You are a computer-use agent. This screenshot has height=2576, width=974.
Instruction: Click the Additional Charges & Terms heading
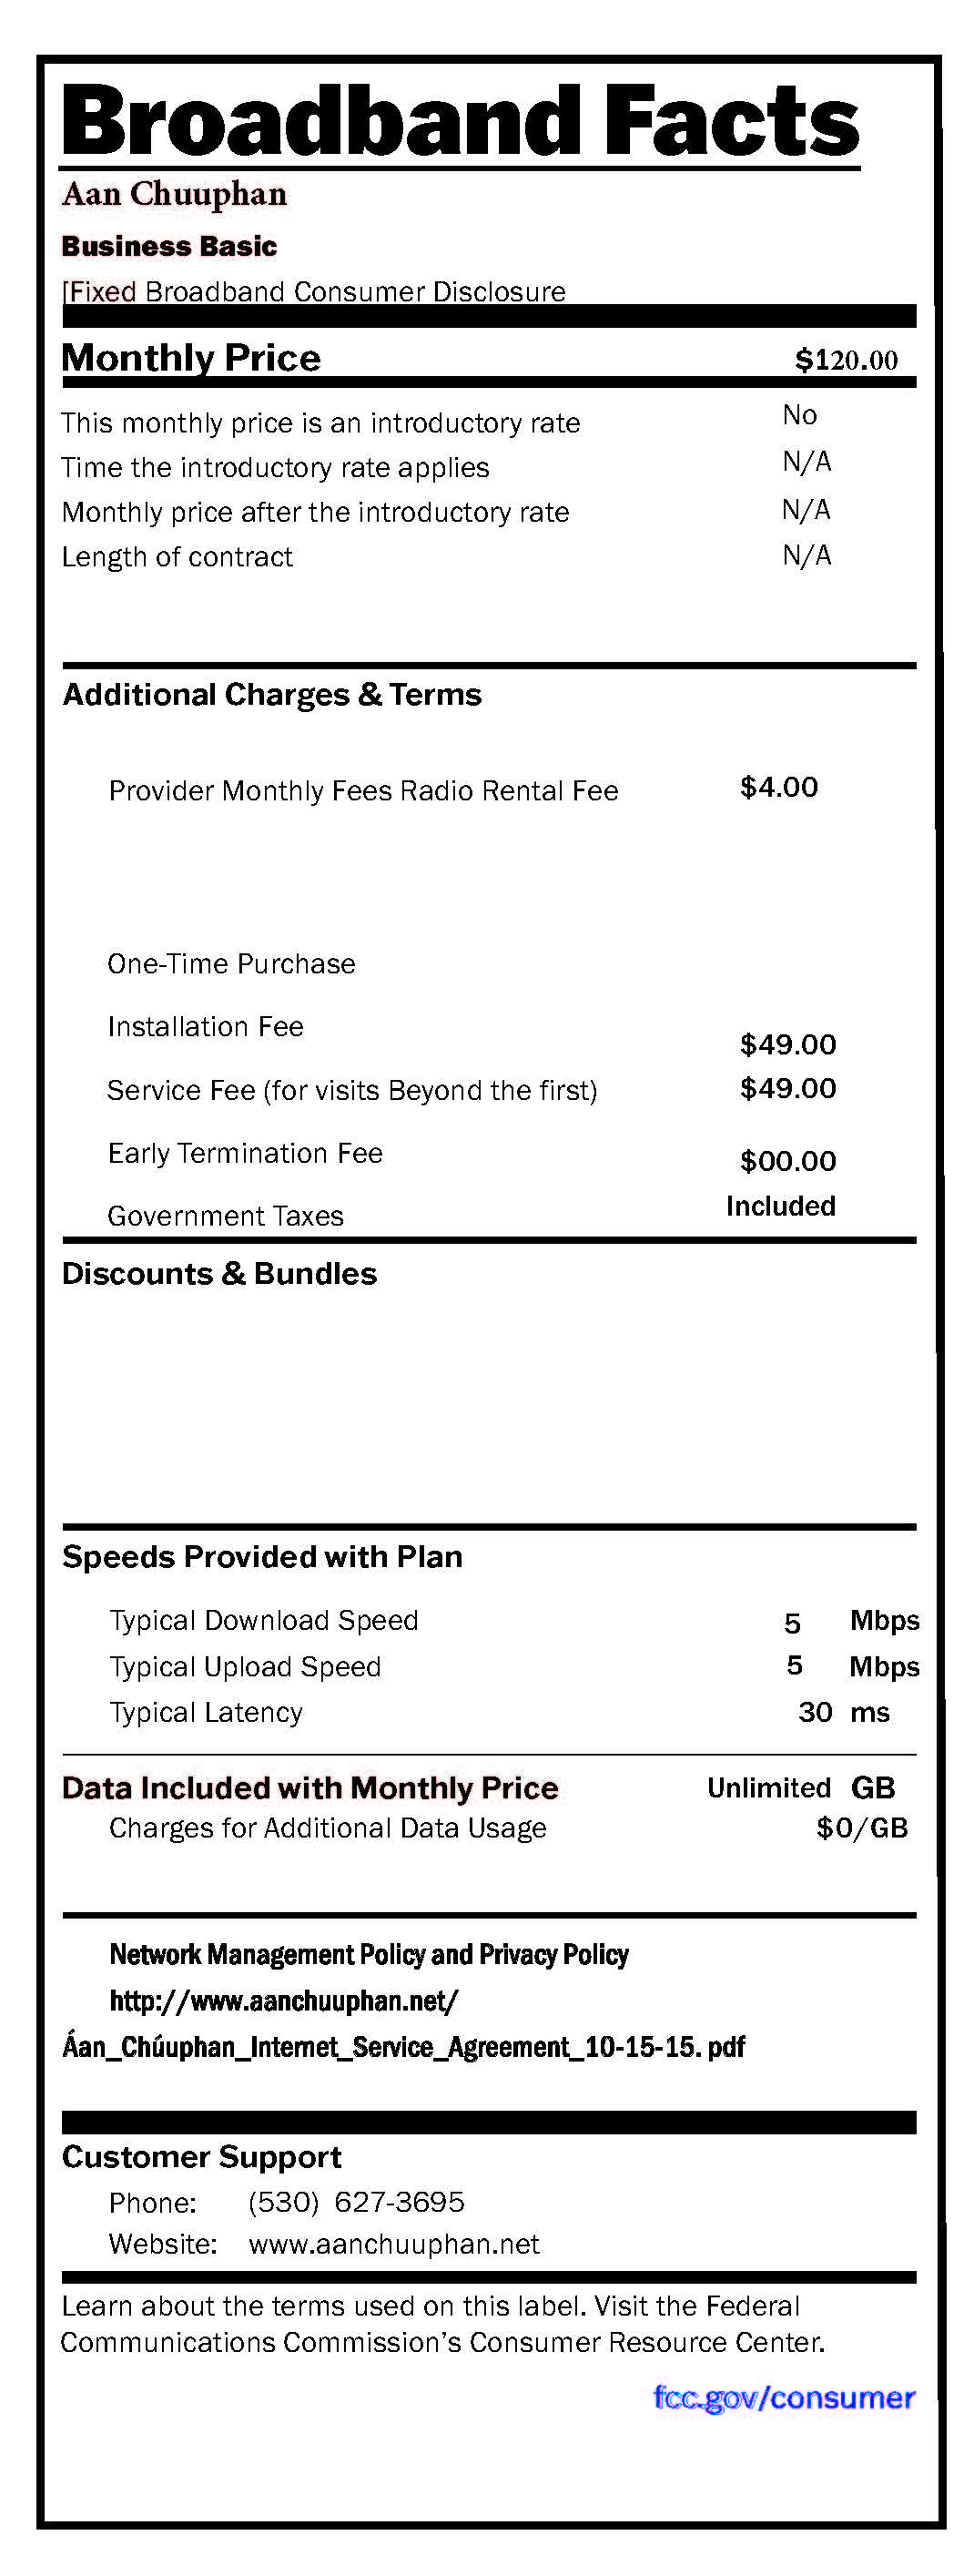click(x=272, y=694)
